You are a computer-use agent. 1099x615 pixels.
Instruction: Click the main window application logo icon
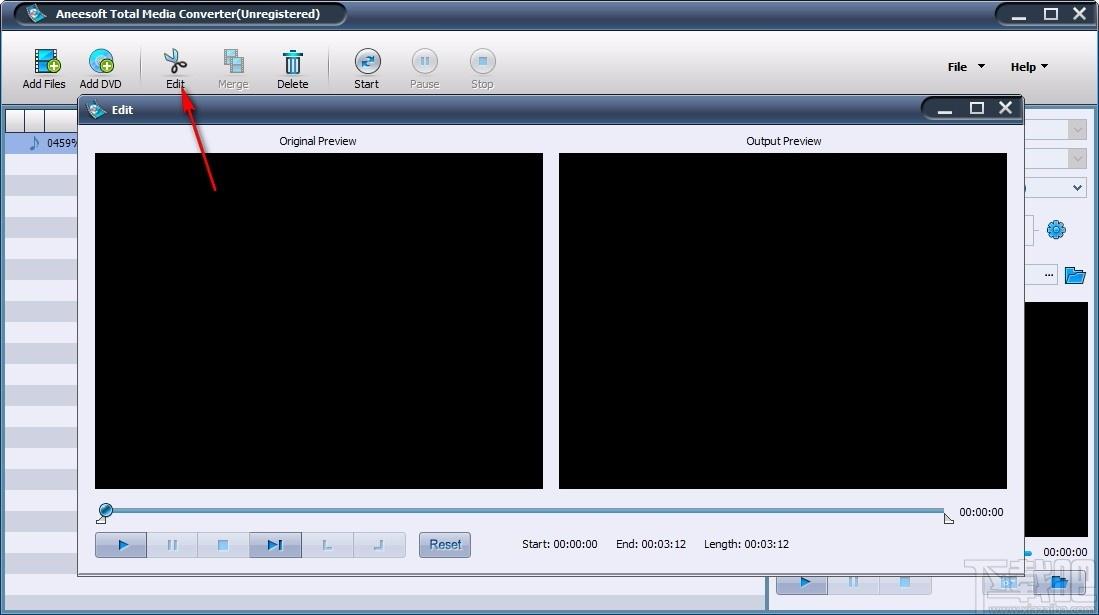click(36, 14)
